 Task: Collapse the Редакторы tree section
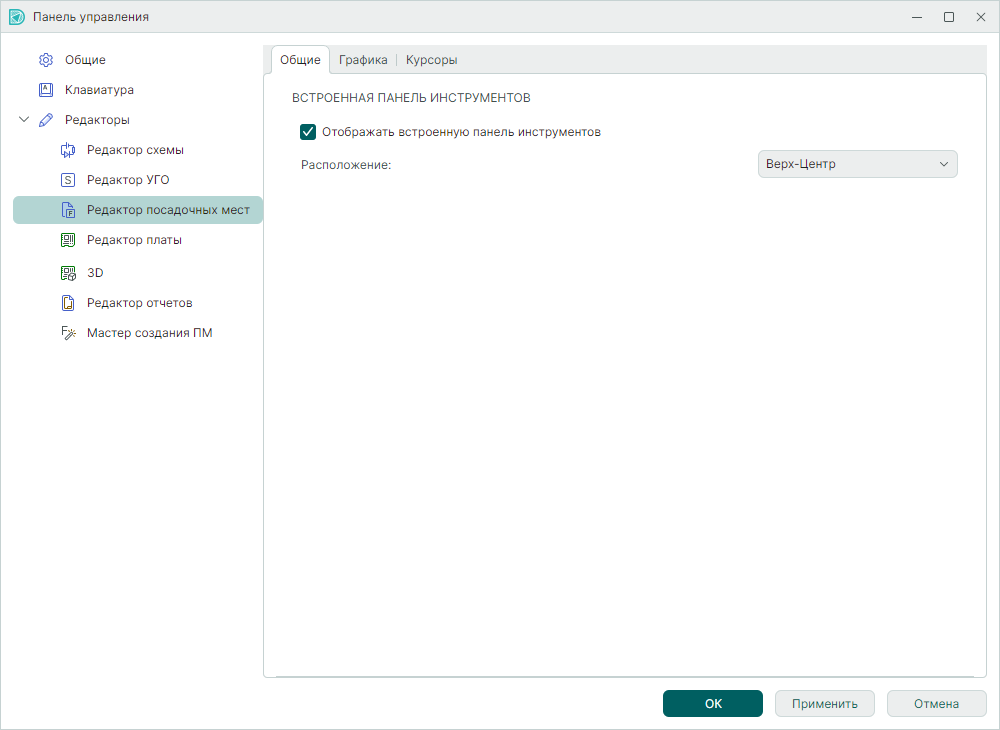pyautogui.click(x=24, y=120)
